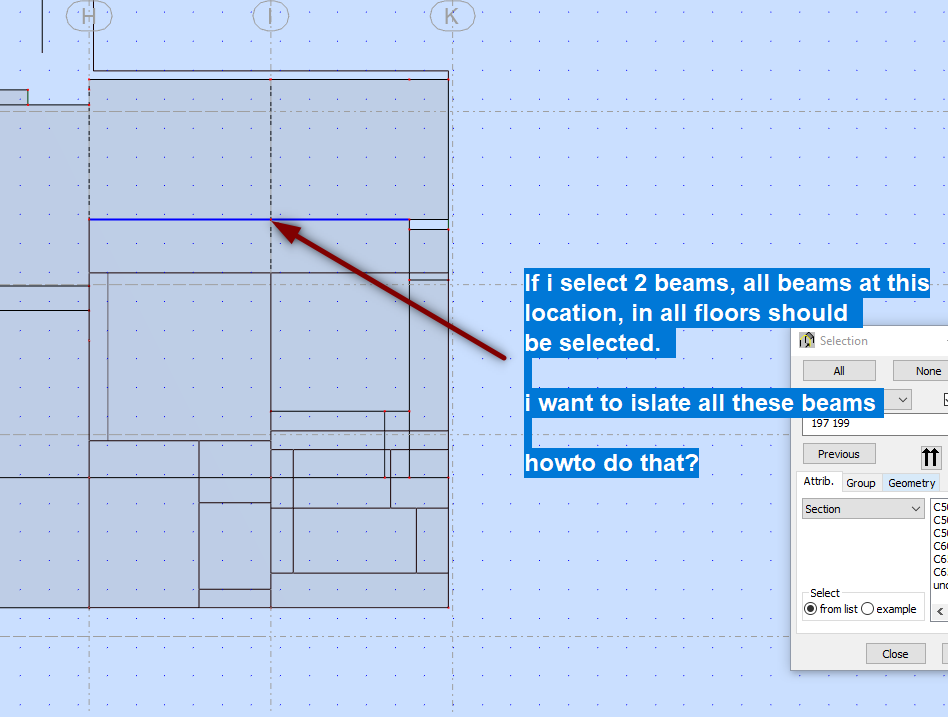Screen dimensions: 948x717
Task: Tick the checkbox right of the small dropdown
Action: pyautogui.click(x=944, y=400)
